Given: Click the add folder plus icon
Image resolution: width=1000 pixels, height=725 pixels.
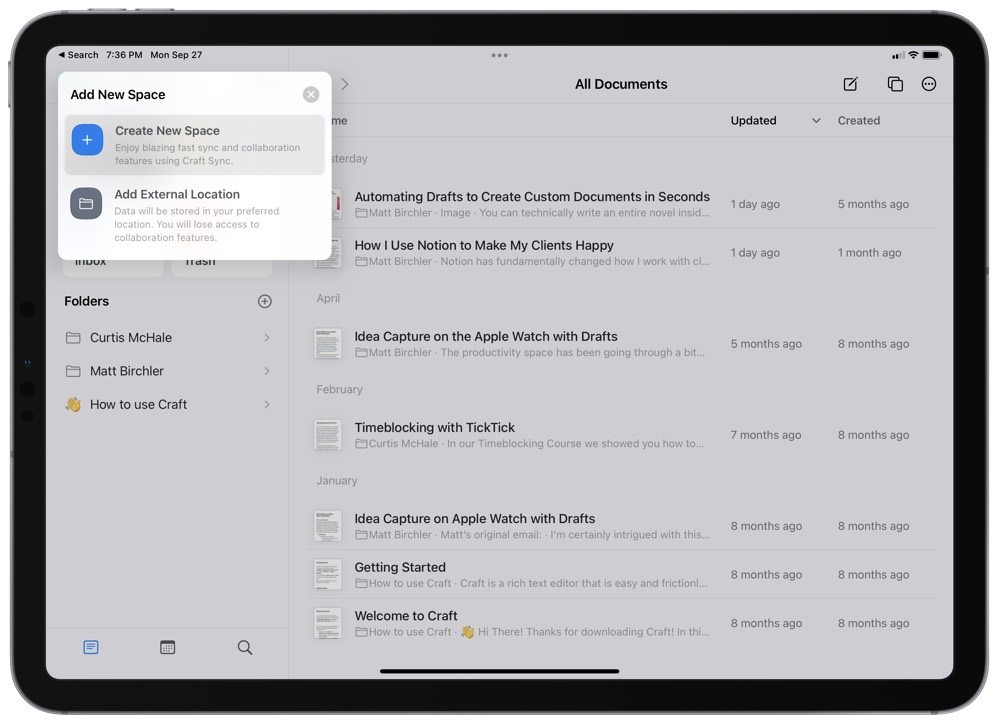Looking at the screenshot, I should pyautogui.click(x=265, y=301).
